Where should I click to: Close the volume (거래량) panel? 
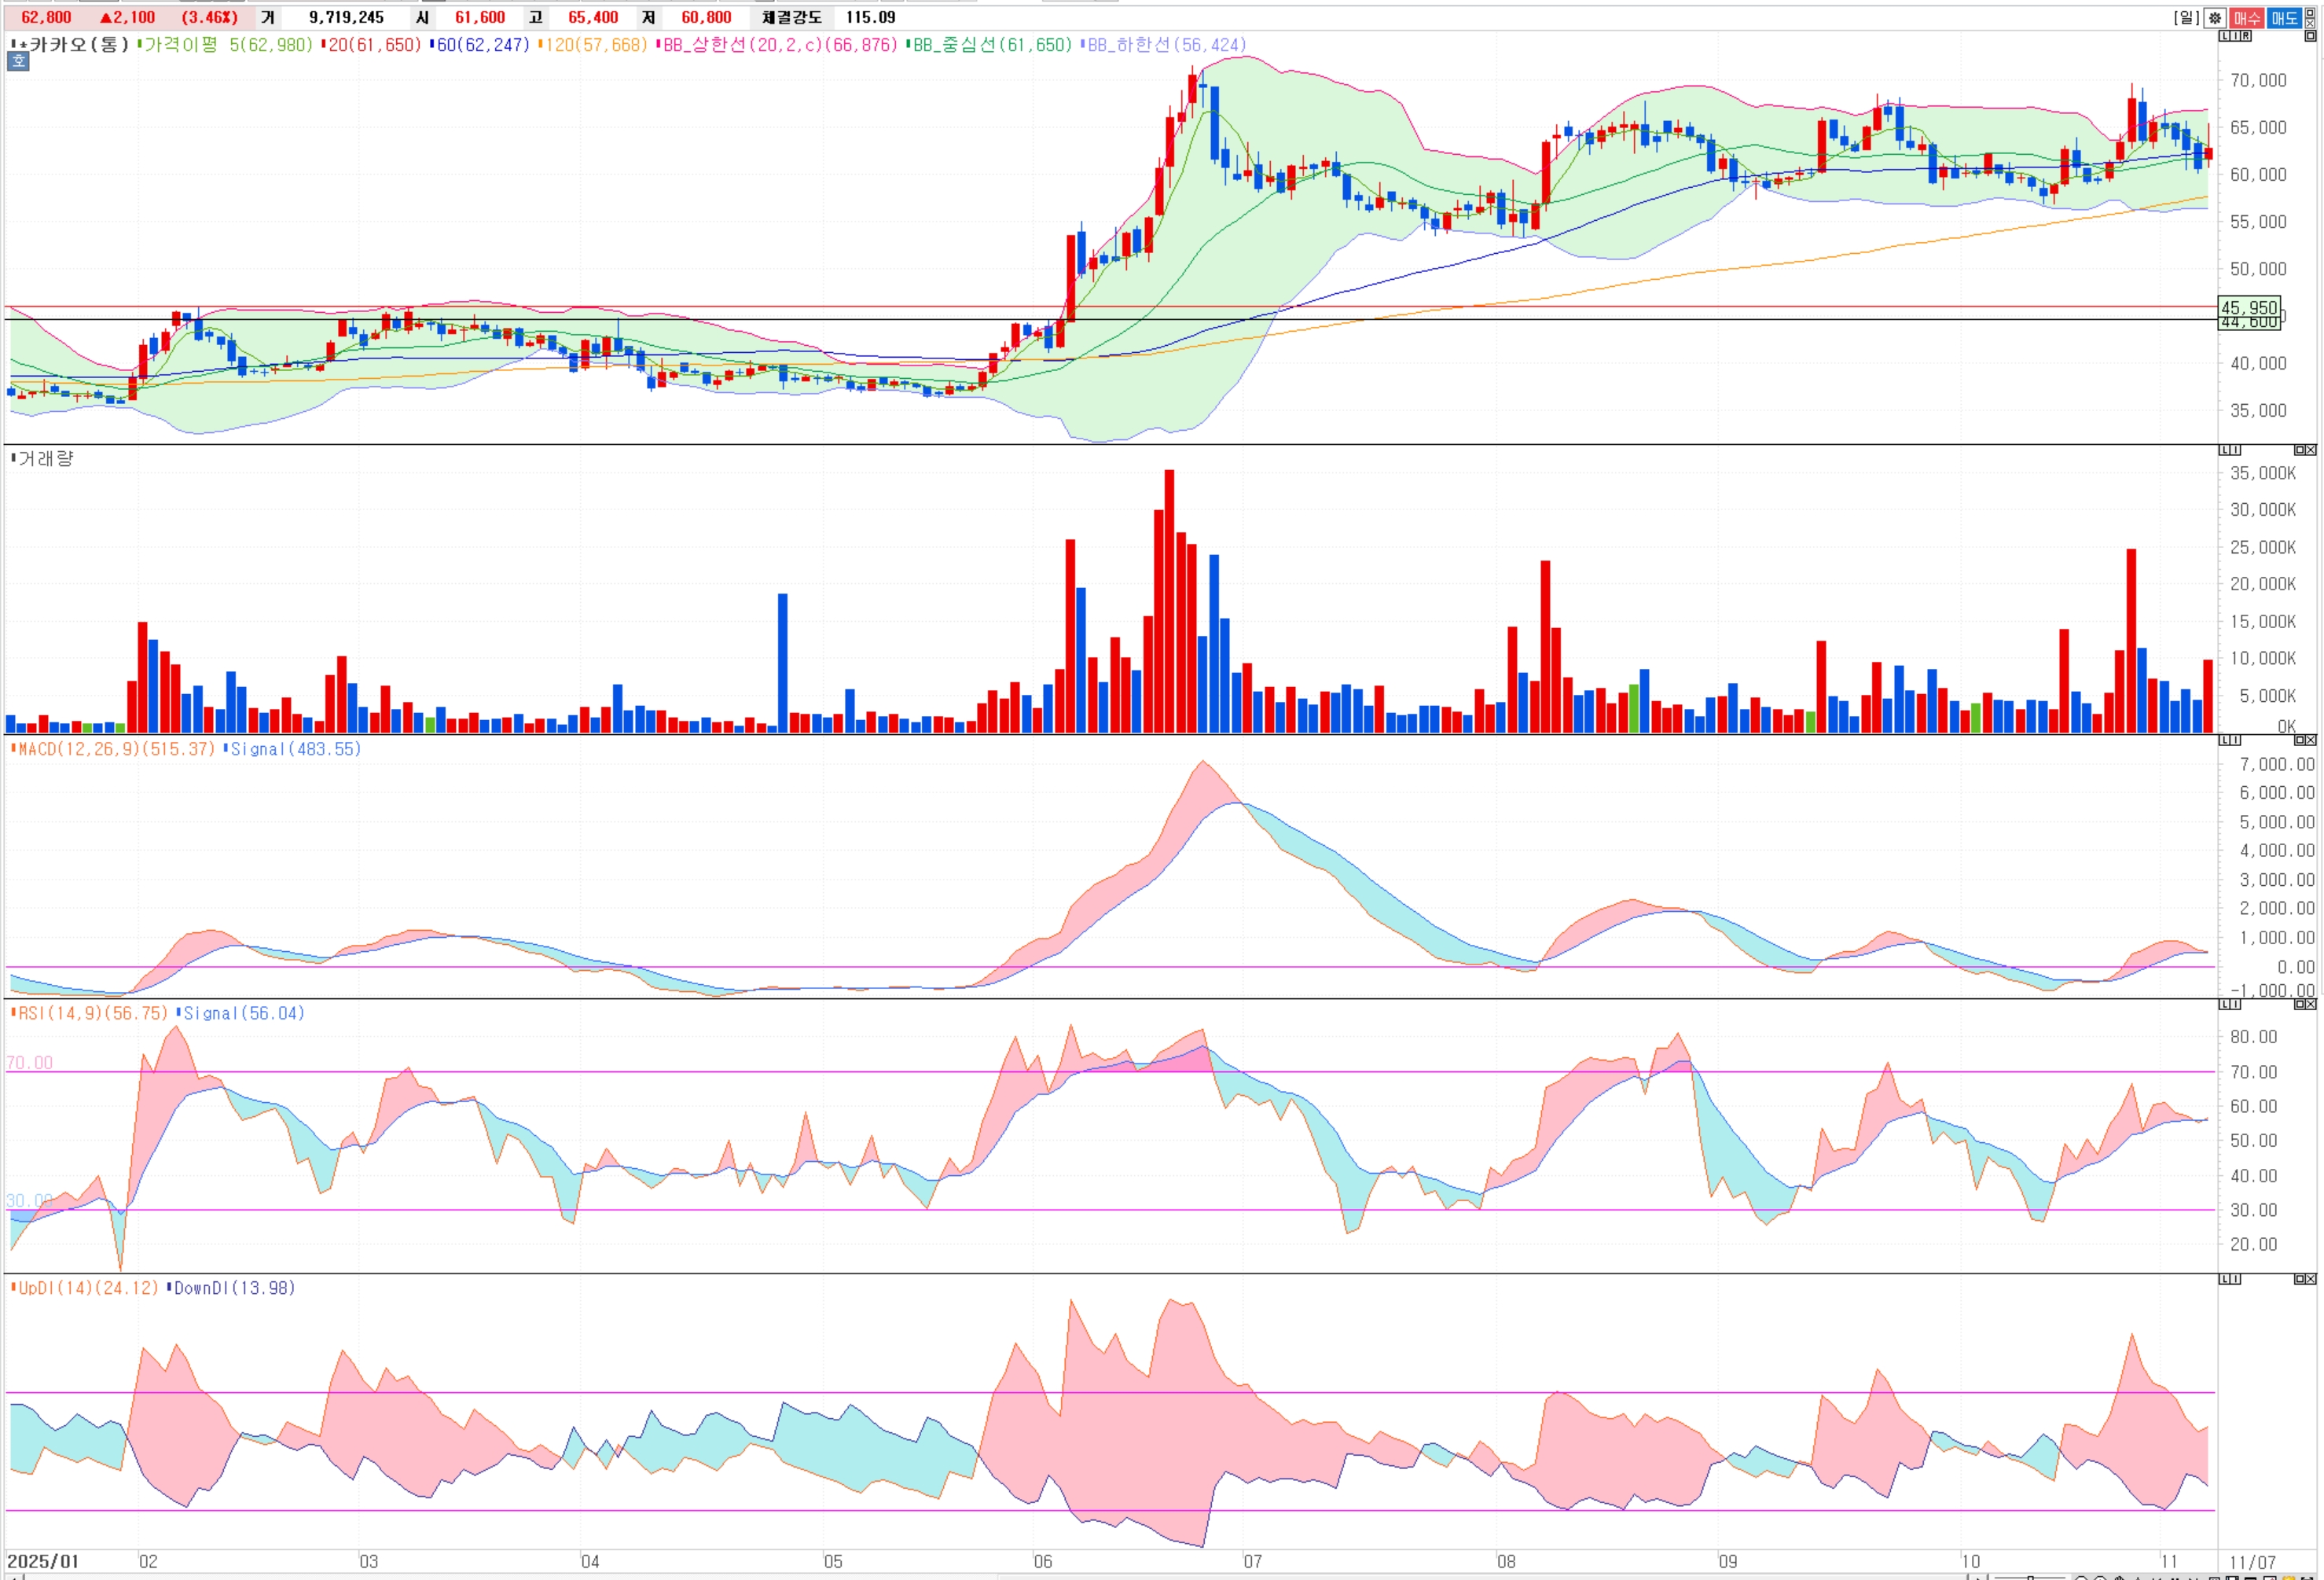[2311, 450]
